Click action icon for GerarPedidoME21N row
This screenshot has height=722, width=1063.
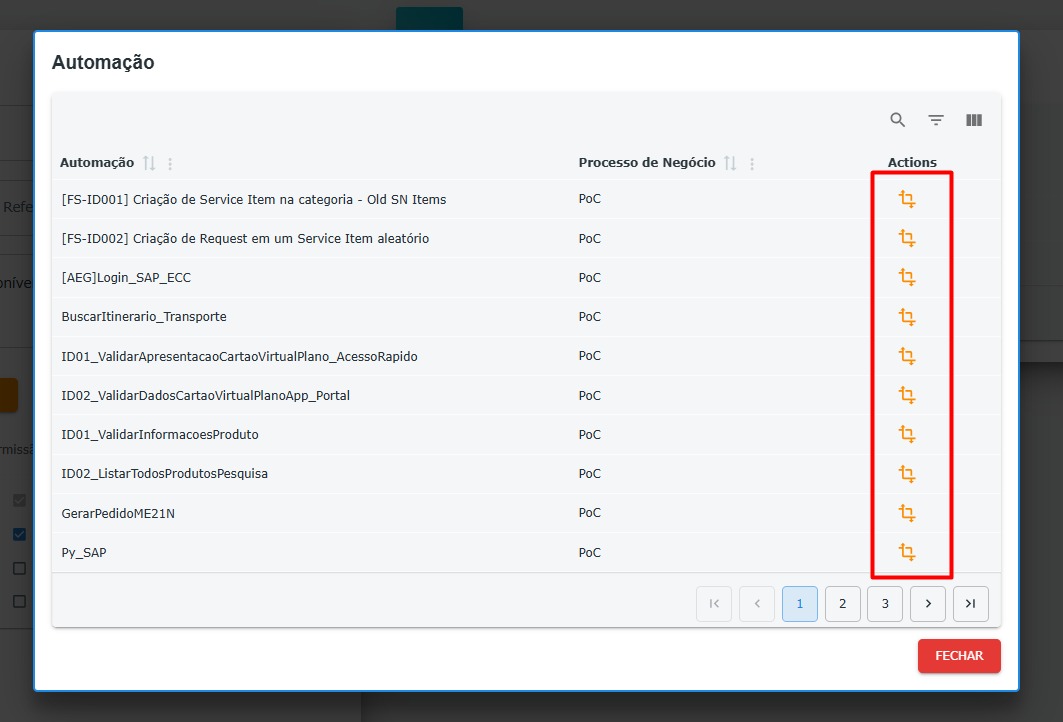coord(907,513)
